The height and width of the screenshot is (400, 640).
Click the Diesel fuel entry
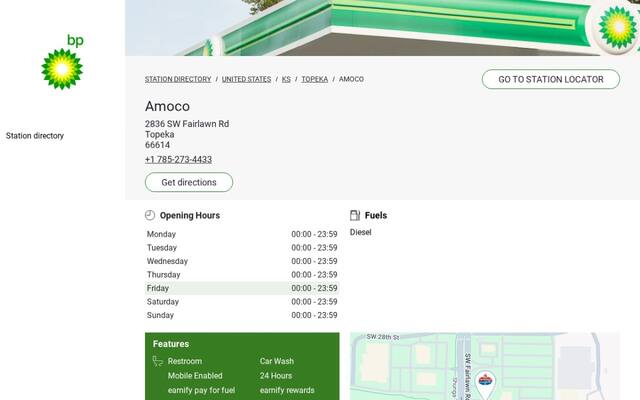360,232
